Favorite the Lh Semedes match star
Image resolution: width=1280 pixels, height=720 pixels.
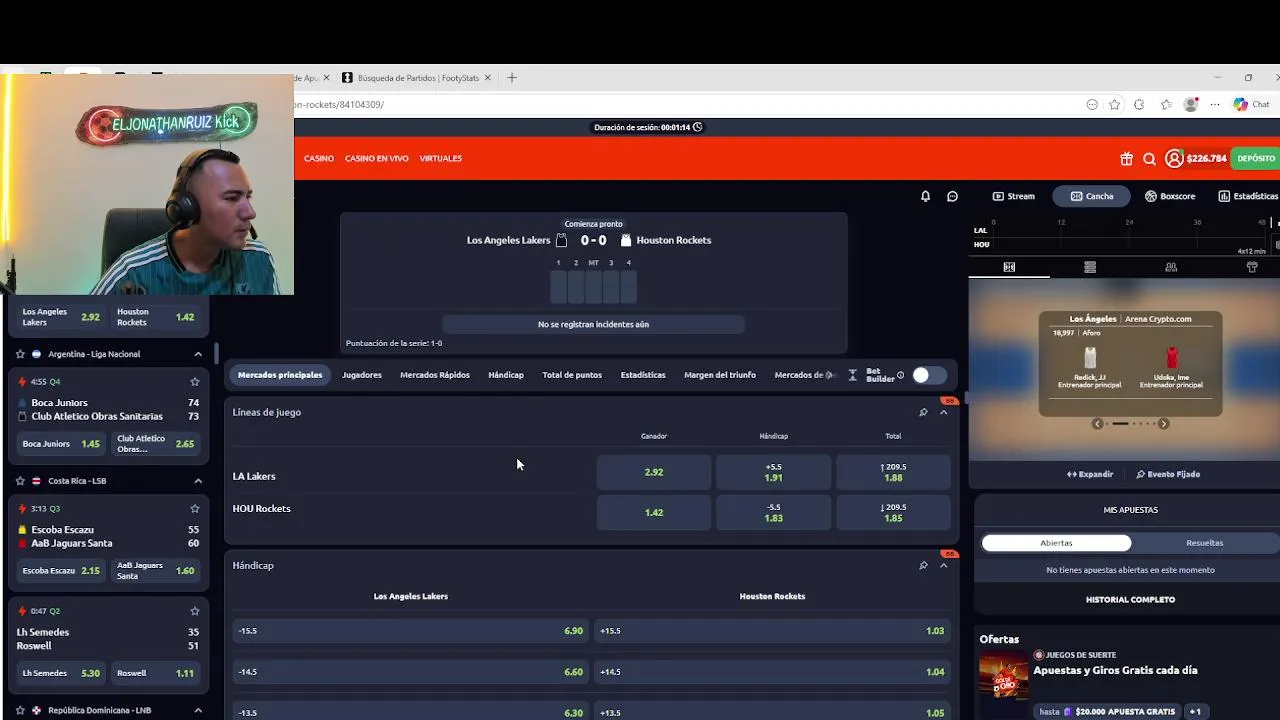195,611
